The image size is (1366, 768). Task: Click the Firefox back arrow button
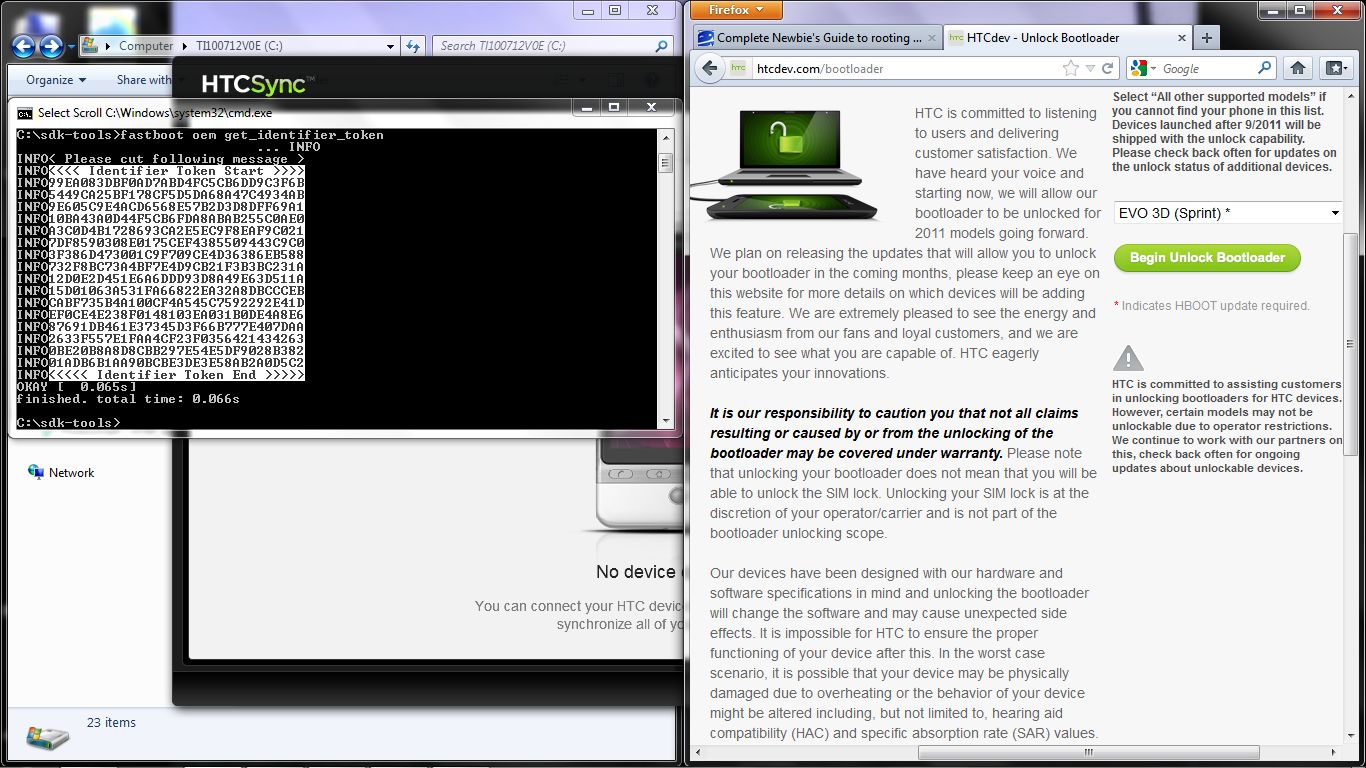[709, 68]
